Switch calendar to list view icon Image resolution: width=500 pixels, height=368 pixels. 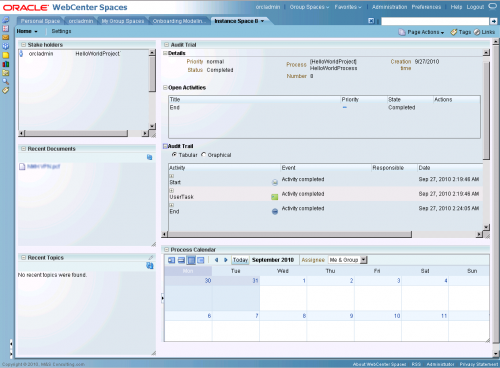pos(201,260)
